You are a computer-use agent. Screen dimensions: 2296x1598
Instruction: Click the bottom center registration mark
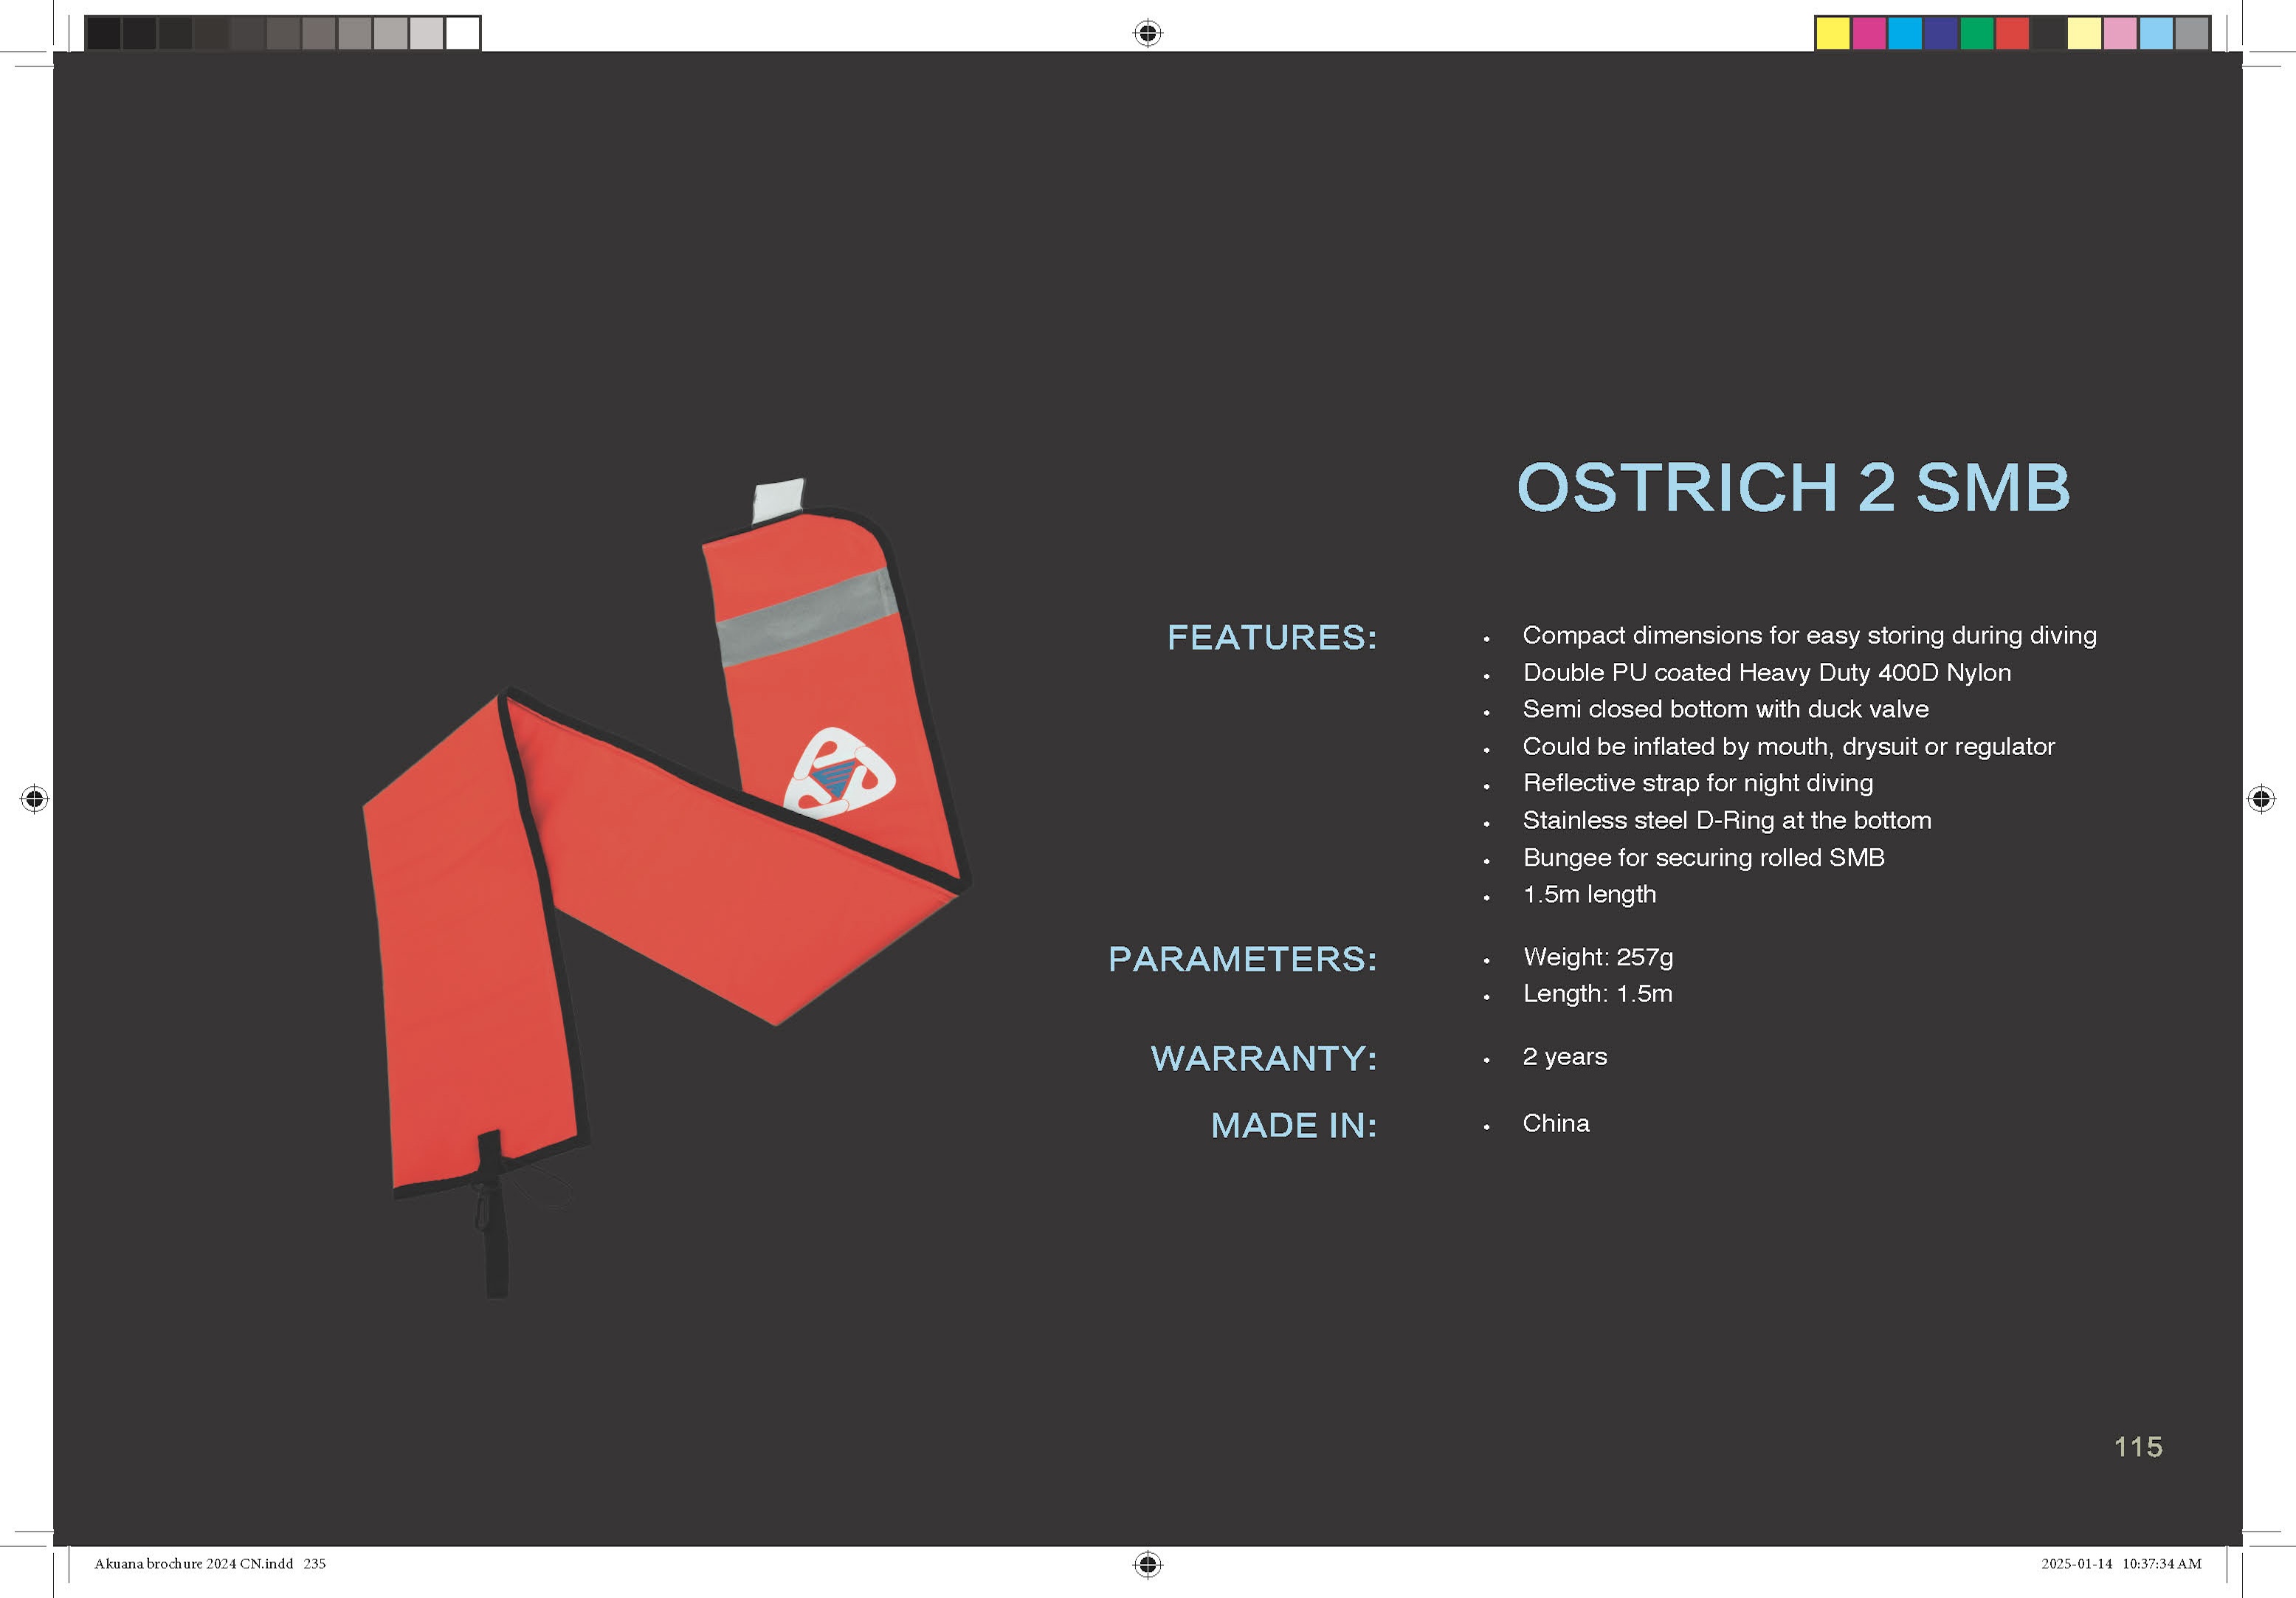pyautogui.click(x=1147, y=1563)
